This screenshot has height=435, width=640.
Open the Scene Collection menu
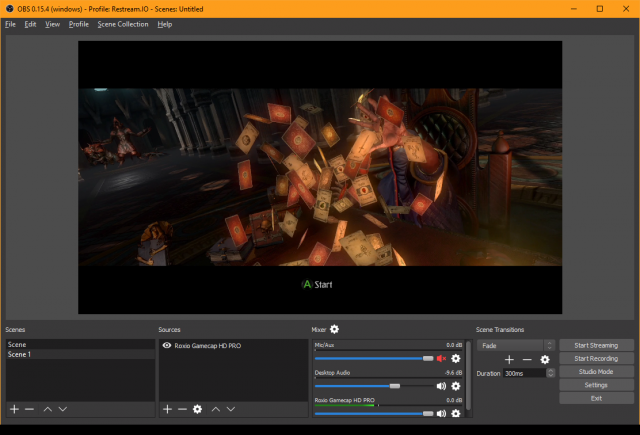[123, 24]
